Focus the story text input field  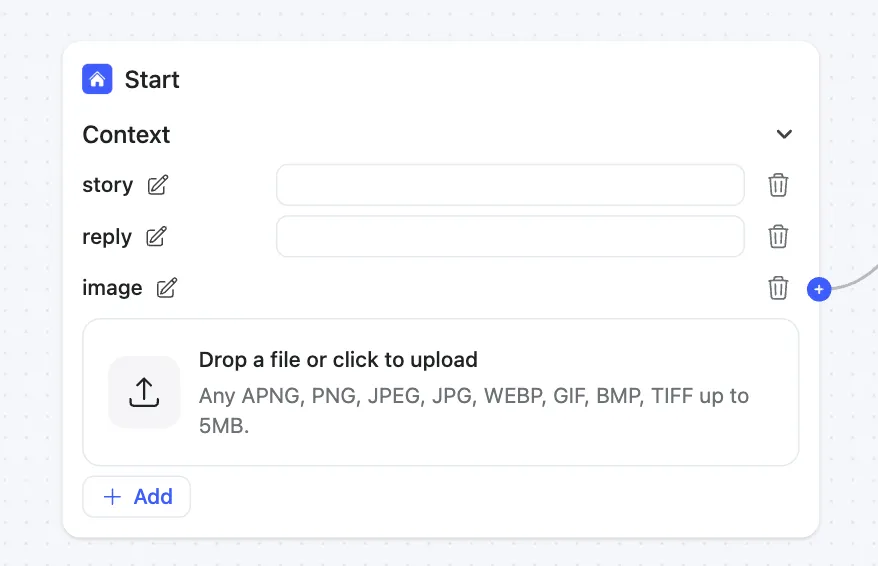click(510, 185)
